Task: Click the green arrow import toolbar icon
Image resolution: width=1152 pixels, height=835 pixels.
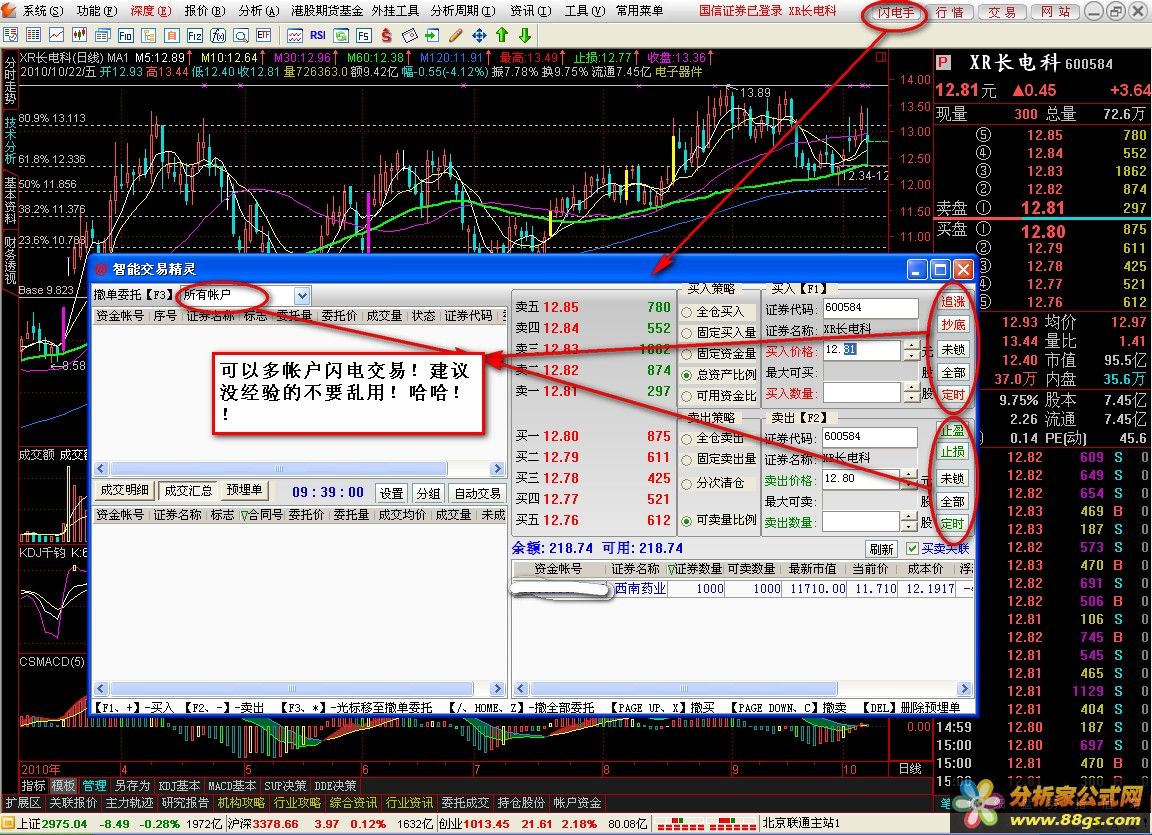Action: tap(432, 35)
